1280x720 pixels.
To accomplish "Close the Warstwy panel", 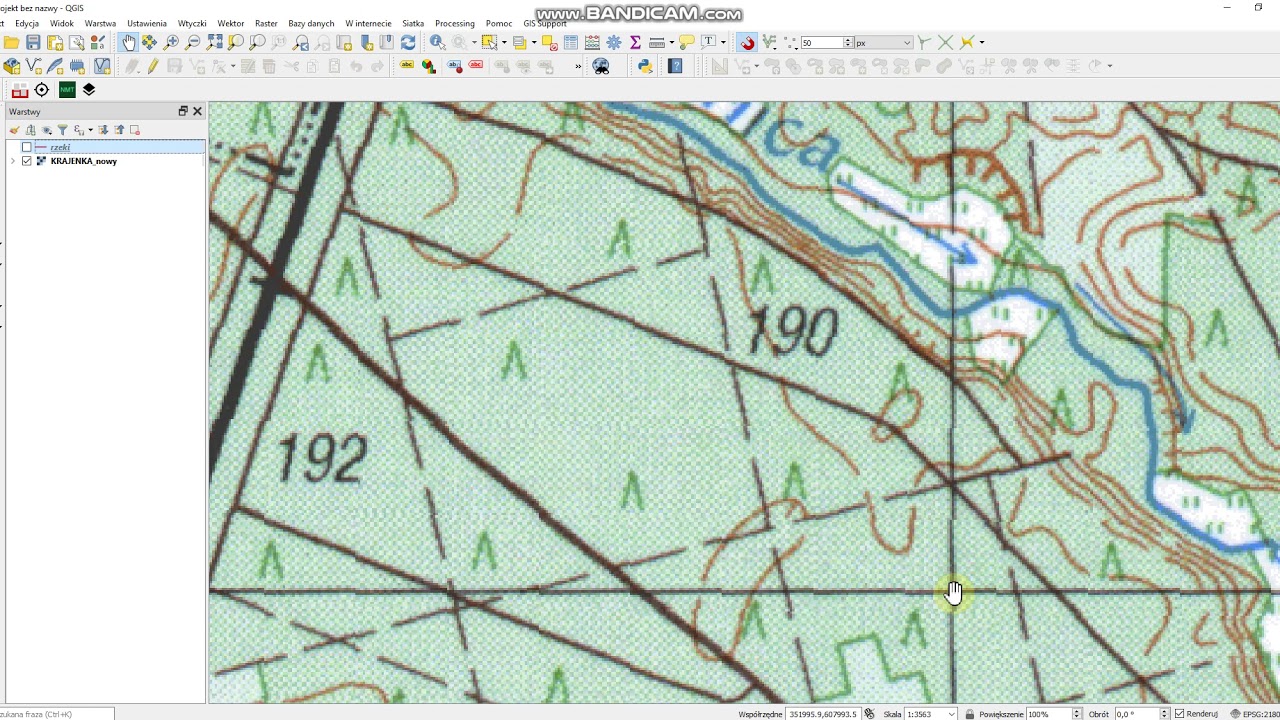I will tap(197, 111).
